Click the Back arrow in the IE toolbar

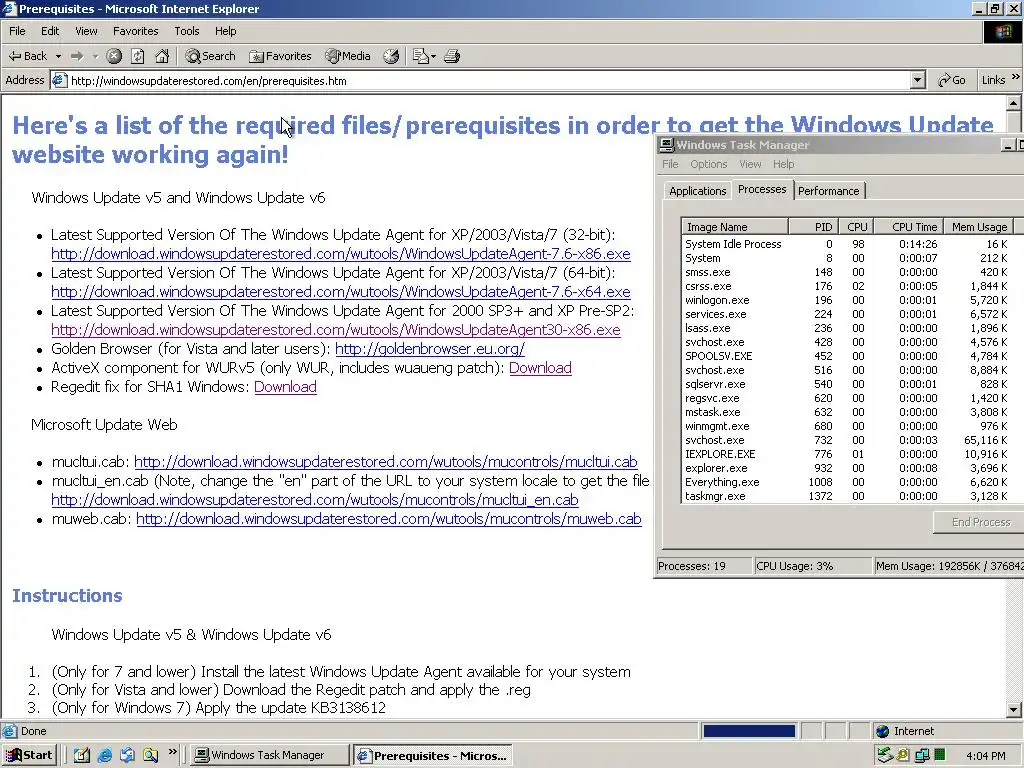coord(27,56)
